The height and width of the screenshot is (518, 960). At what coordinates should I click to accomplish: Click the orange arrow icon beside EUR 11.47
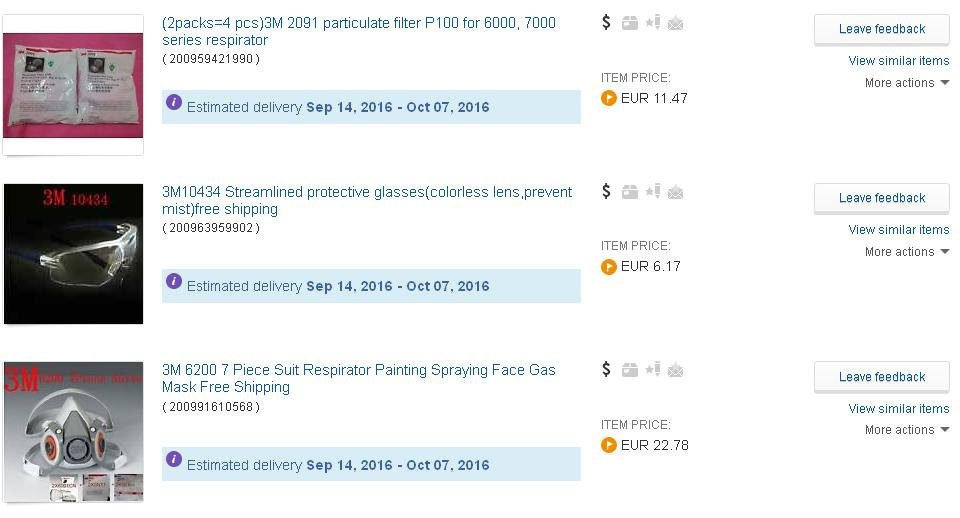pos(609,98)
